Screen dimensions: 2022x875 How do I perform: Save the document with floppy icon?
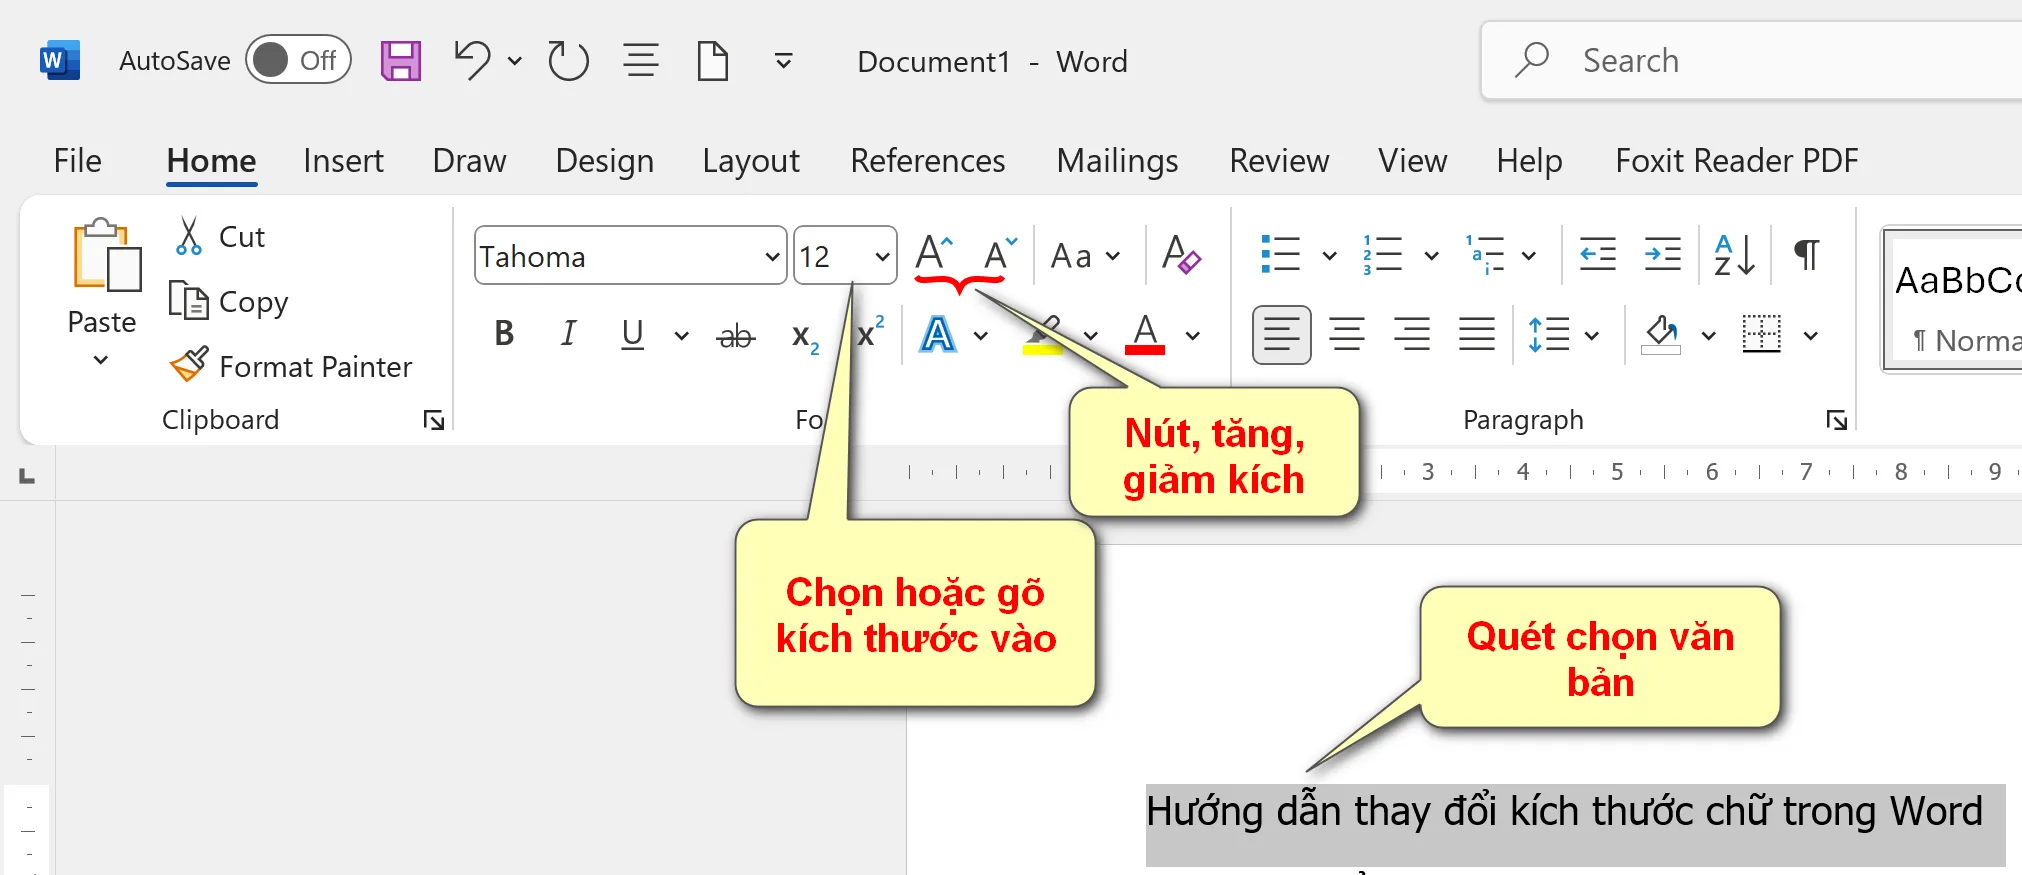[x=401, y=61]
